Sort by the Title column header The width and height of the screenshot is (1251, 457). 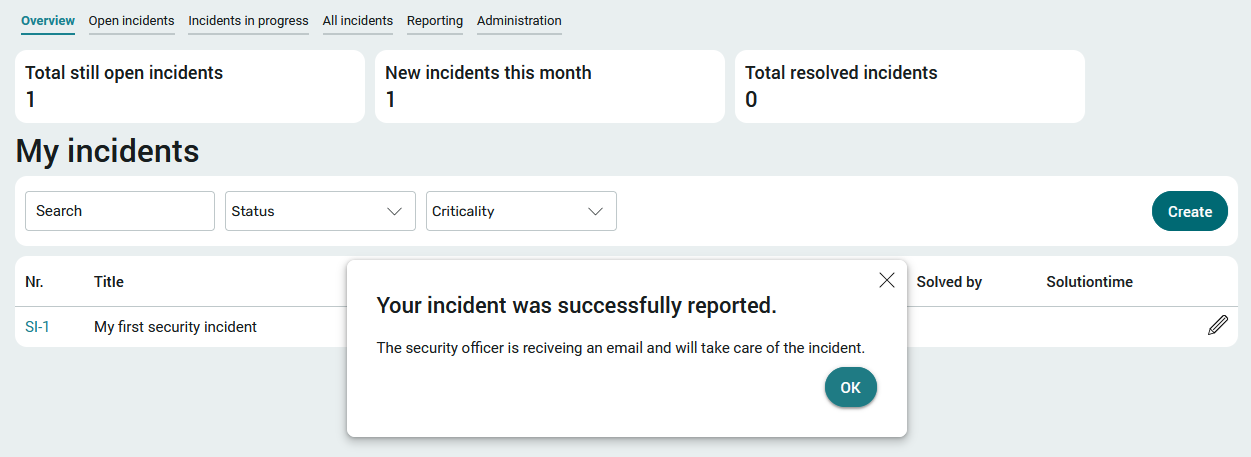click(109, 282)
